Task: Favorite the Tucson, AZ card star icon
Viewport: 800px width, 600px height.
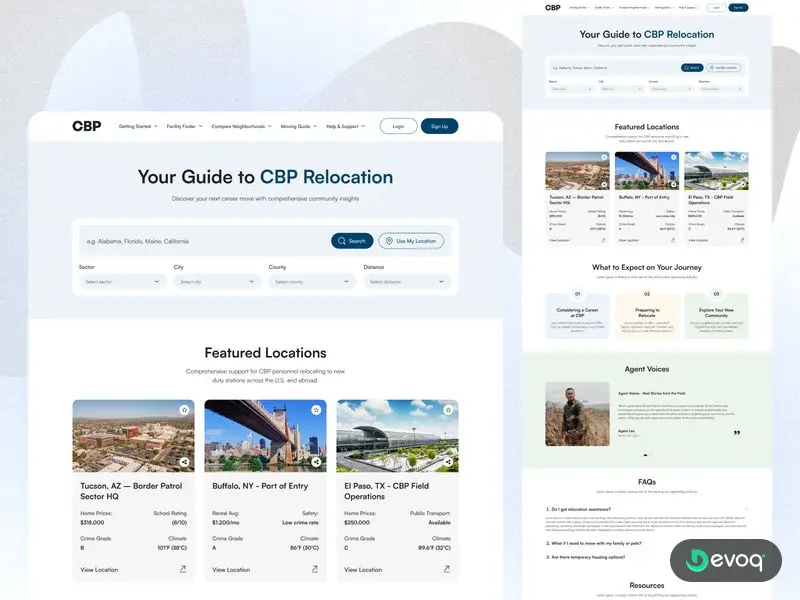Action: click(184, 410)
